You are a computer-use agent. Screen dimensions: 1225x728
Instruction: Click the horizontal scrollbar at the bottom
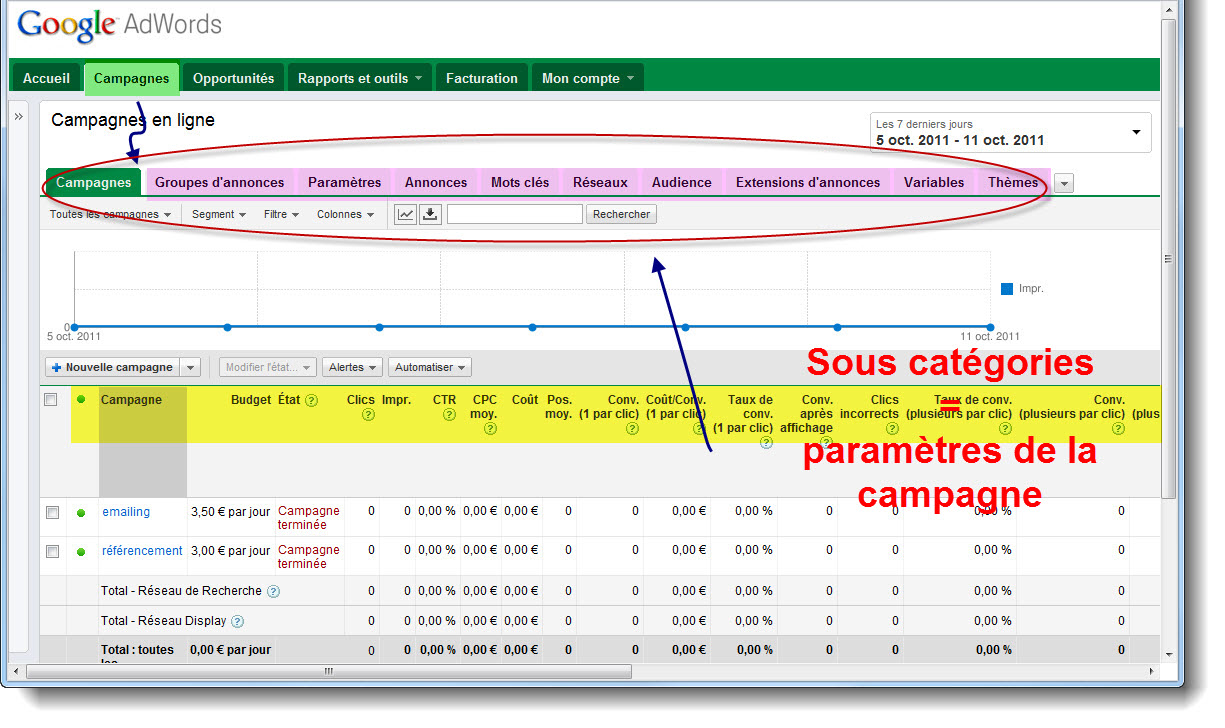[x=328, y=672]
